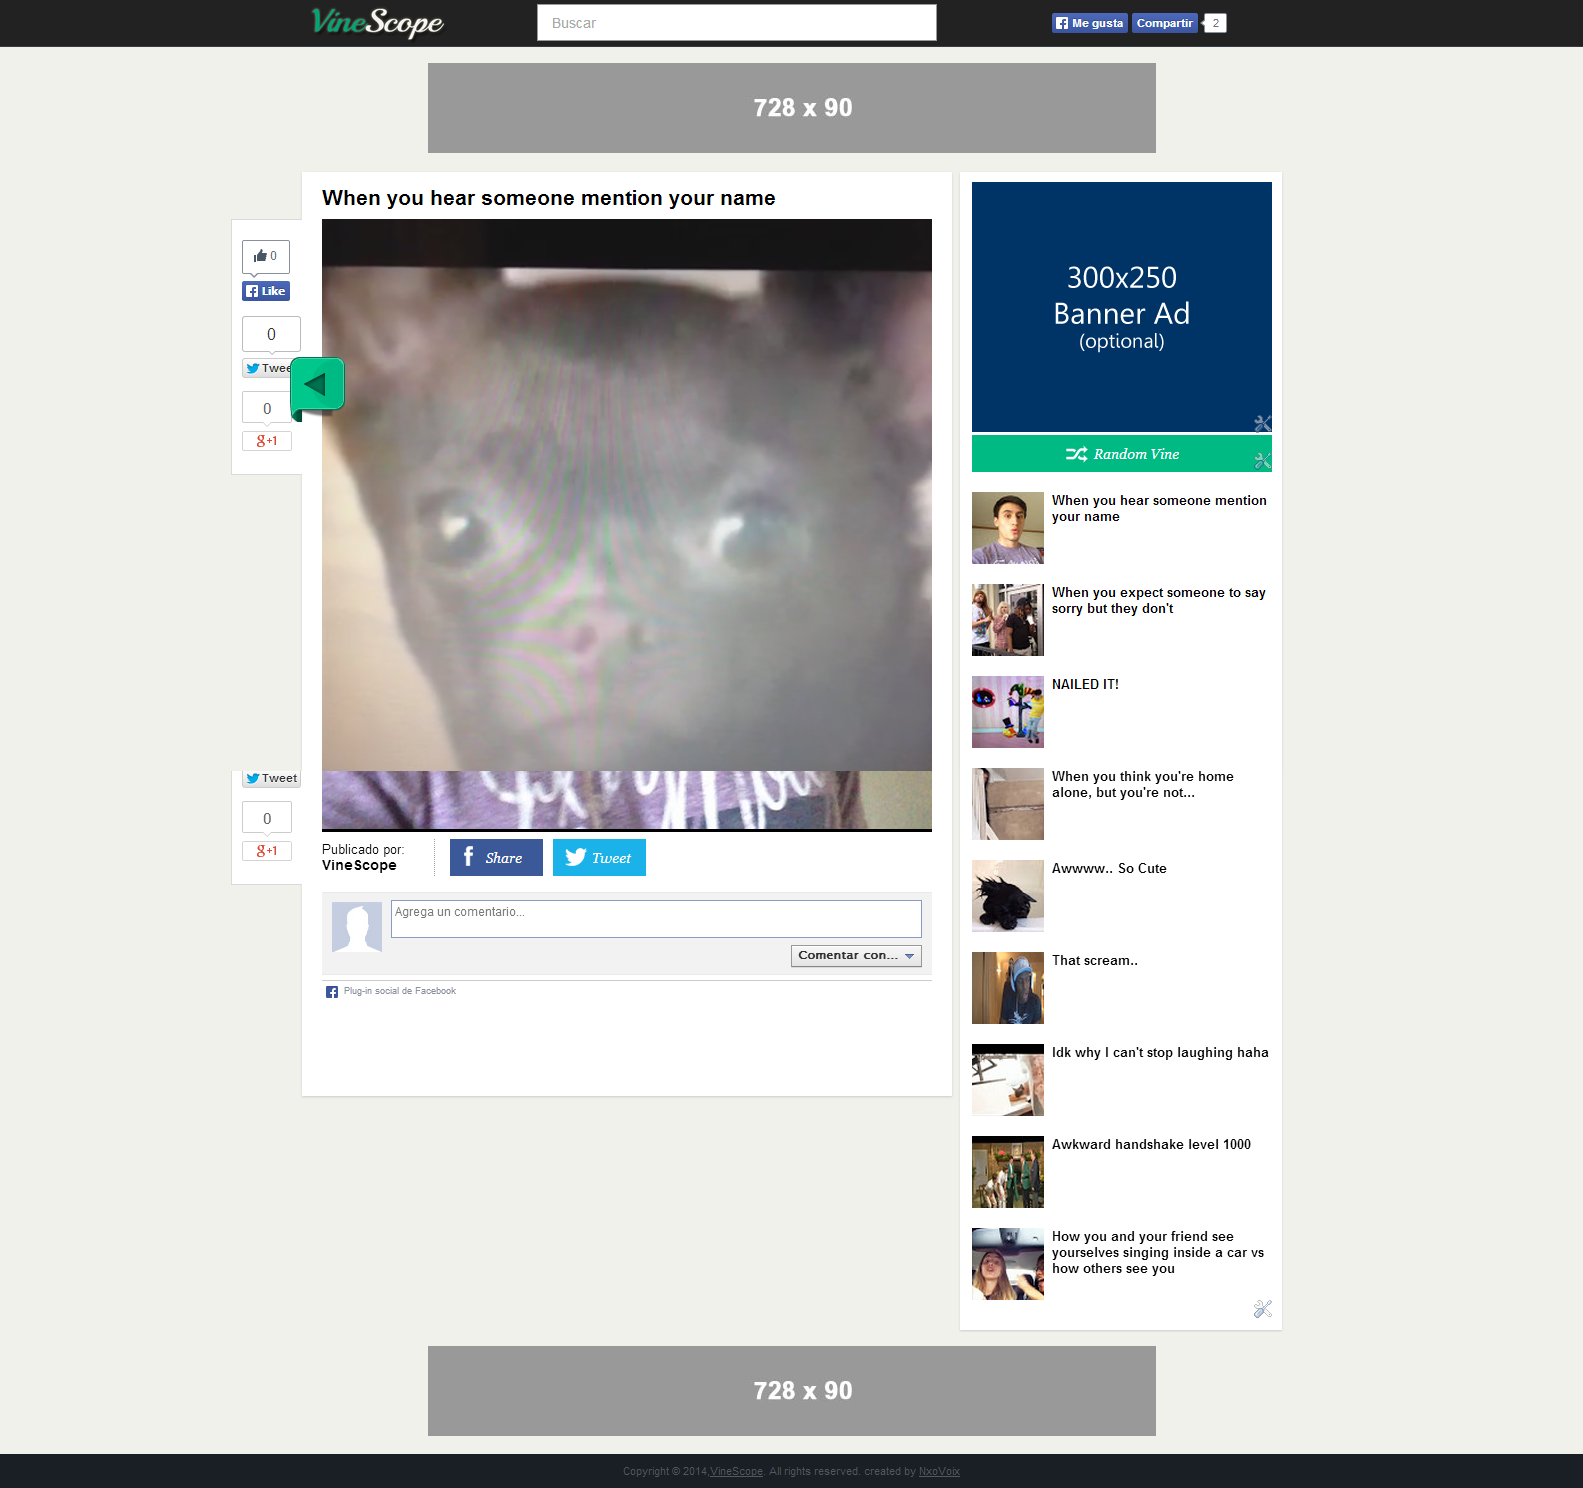Click the Buscar search field
1583x1488 pixels.
pyautogui.click(x=736, y=23)
